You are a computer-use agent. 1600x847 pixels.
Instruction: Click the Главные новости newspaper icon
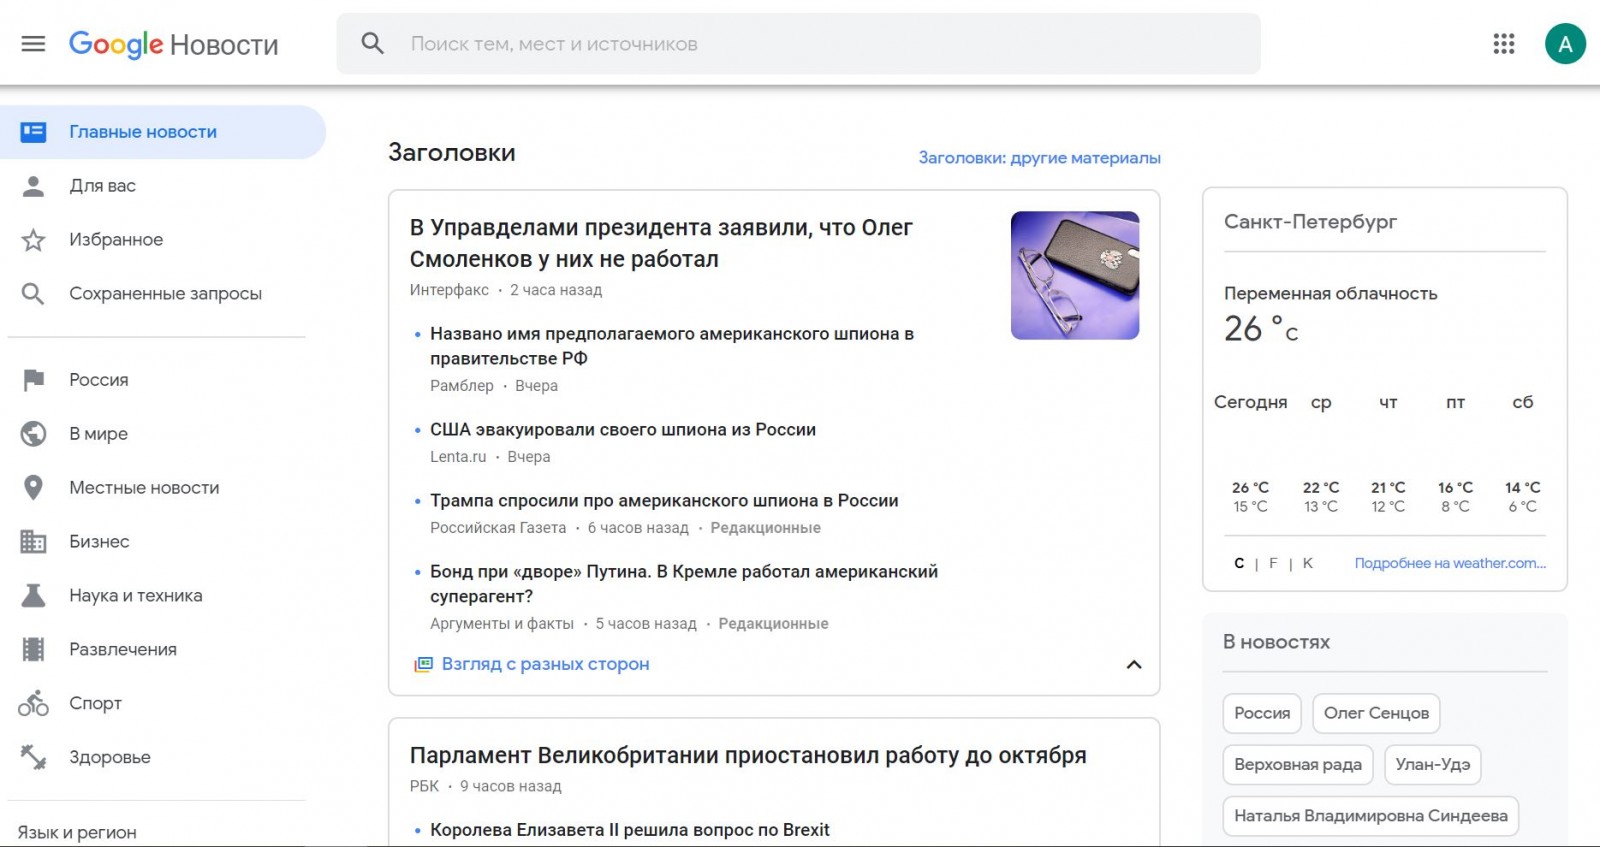pyautogui.click(x=33, y=132)
